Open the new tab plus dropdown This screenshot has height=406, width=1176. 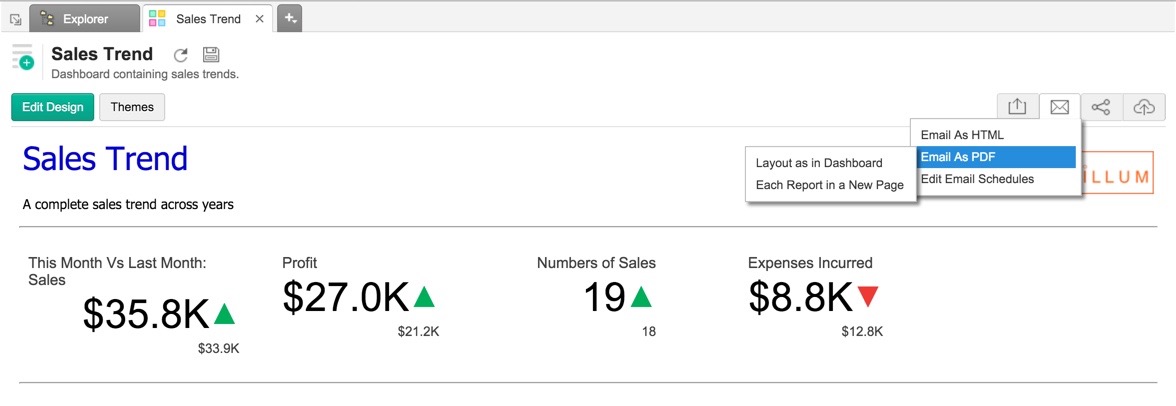tap(289, 18)
